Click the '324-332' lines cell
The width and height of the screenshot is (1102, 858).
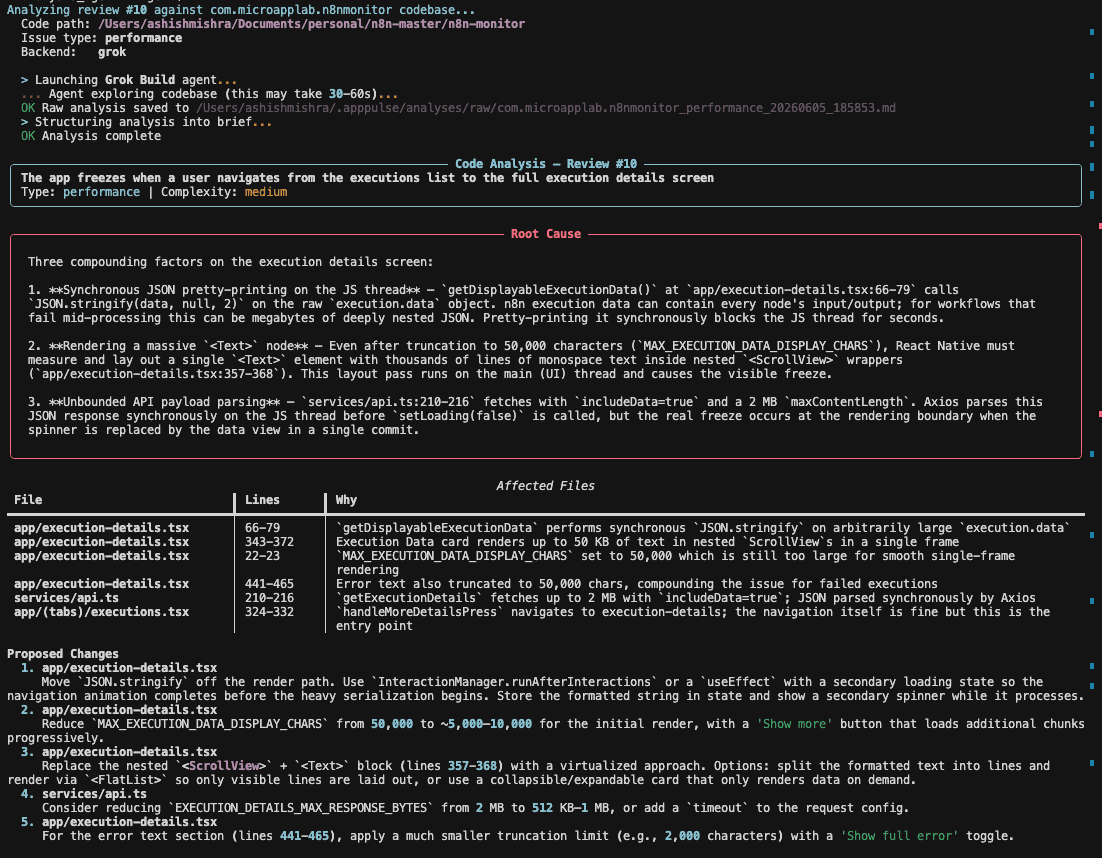[269, 613]
